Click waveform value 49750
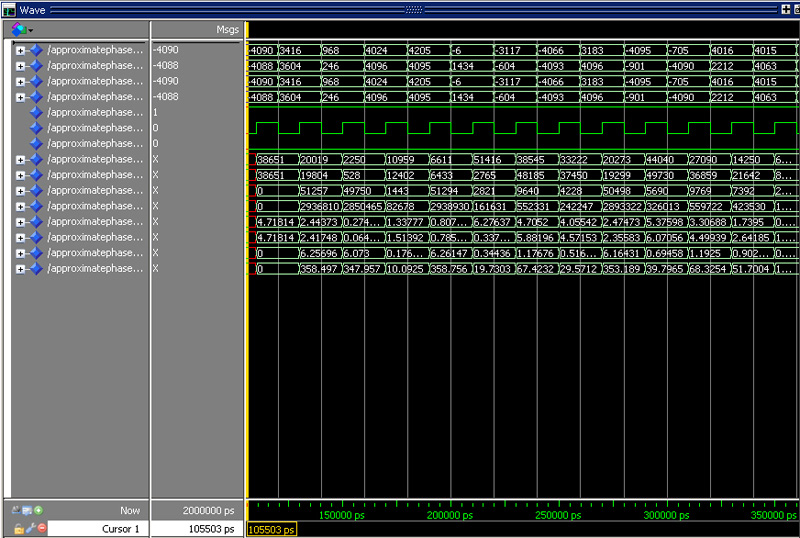Screen dimensions: 800x538 coord(357,191)
